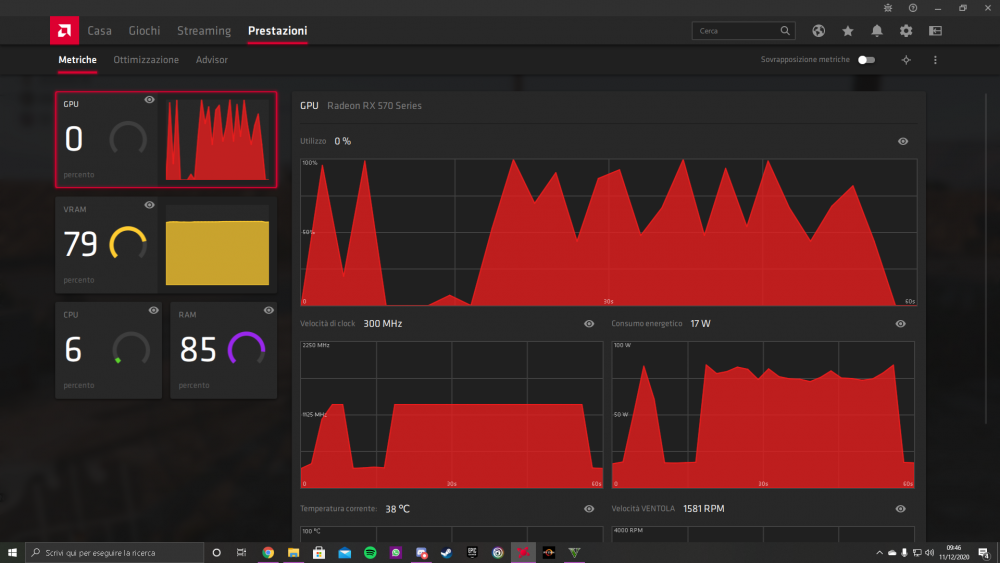Toggle eye icon on VRAM tile
Viewport: 1000px width, 563px height.
(149, 205)
